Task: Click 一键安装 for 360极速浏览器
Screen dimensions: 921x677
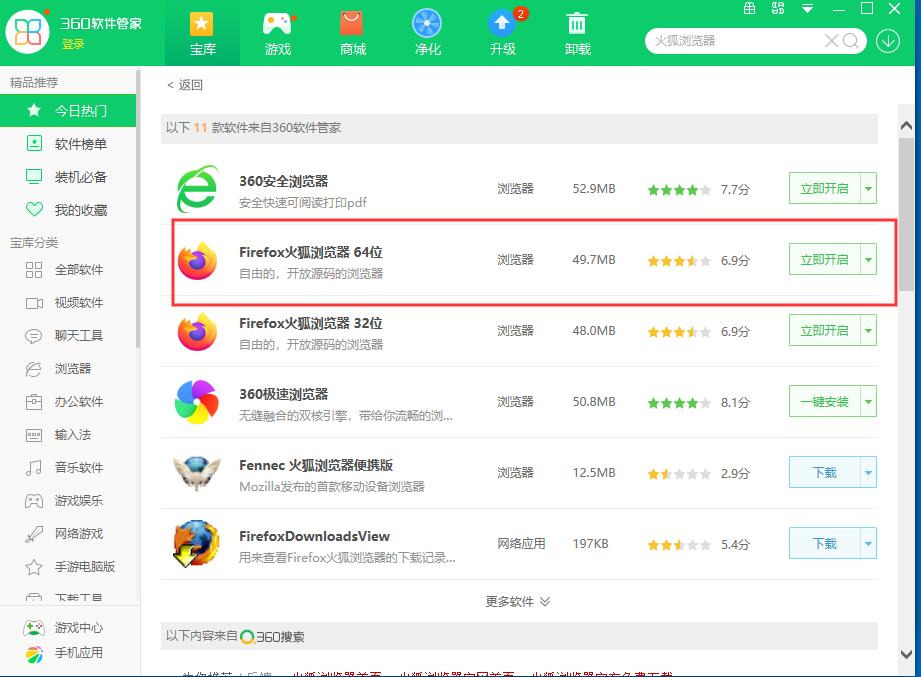Action: [x=825, y=402]
